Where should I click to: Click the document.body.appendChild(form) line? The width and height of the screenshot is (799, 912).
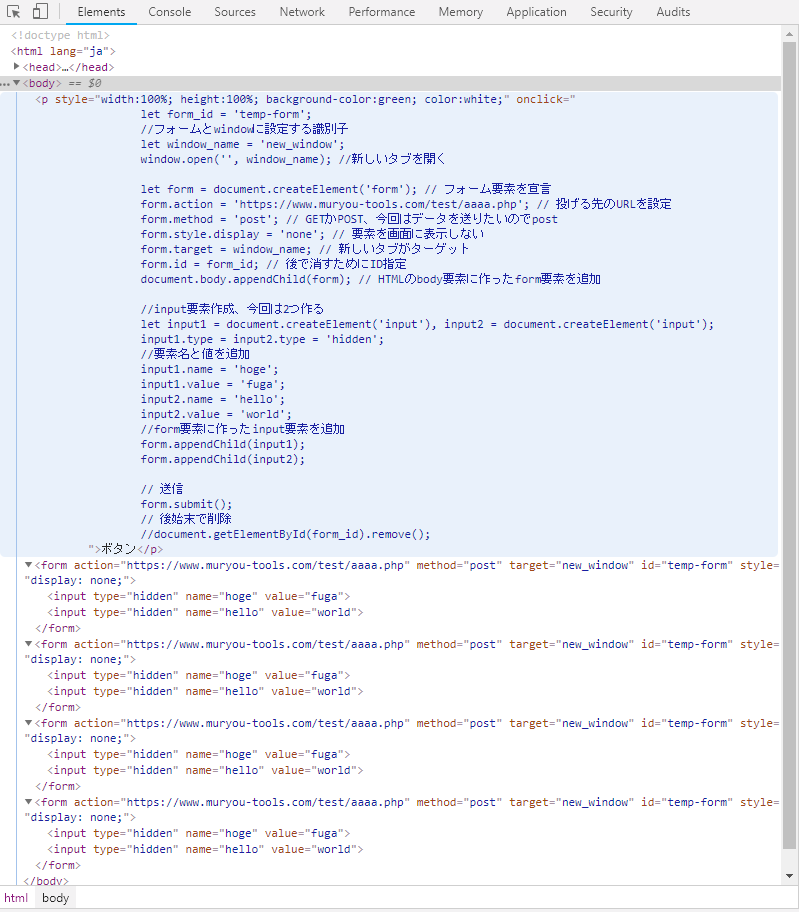coord(370,279)
